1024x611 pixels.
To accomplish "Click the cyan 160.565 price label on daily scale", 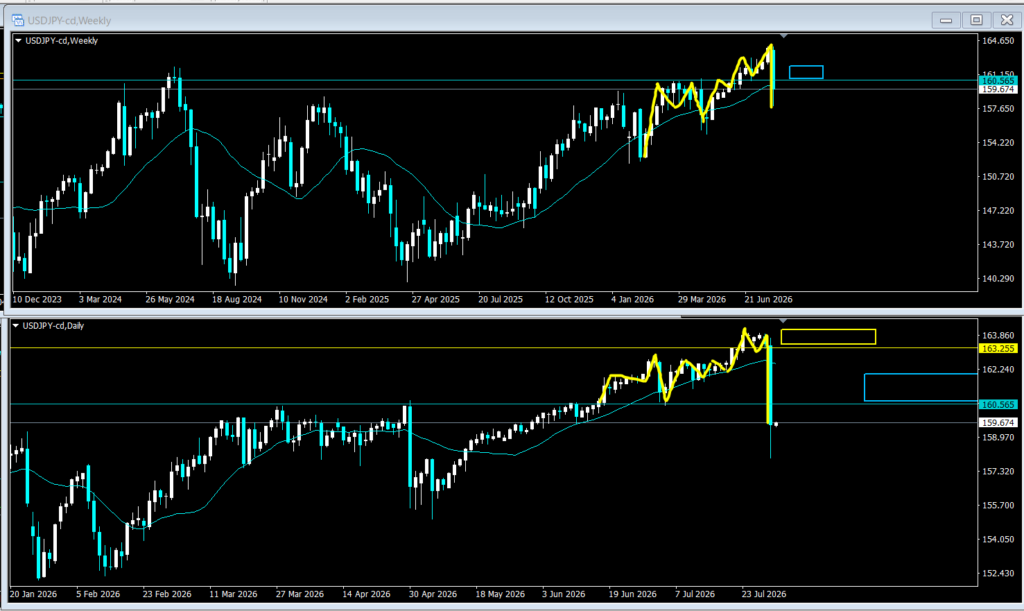I will [x=998, y=405].
